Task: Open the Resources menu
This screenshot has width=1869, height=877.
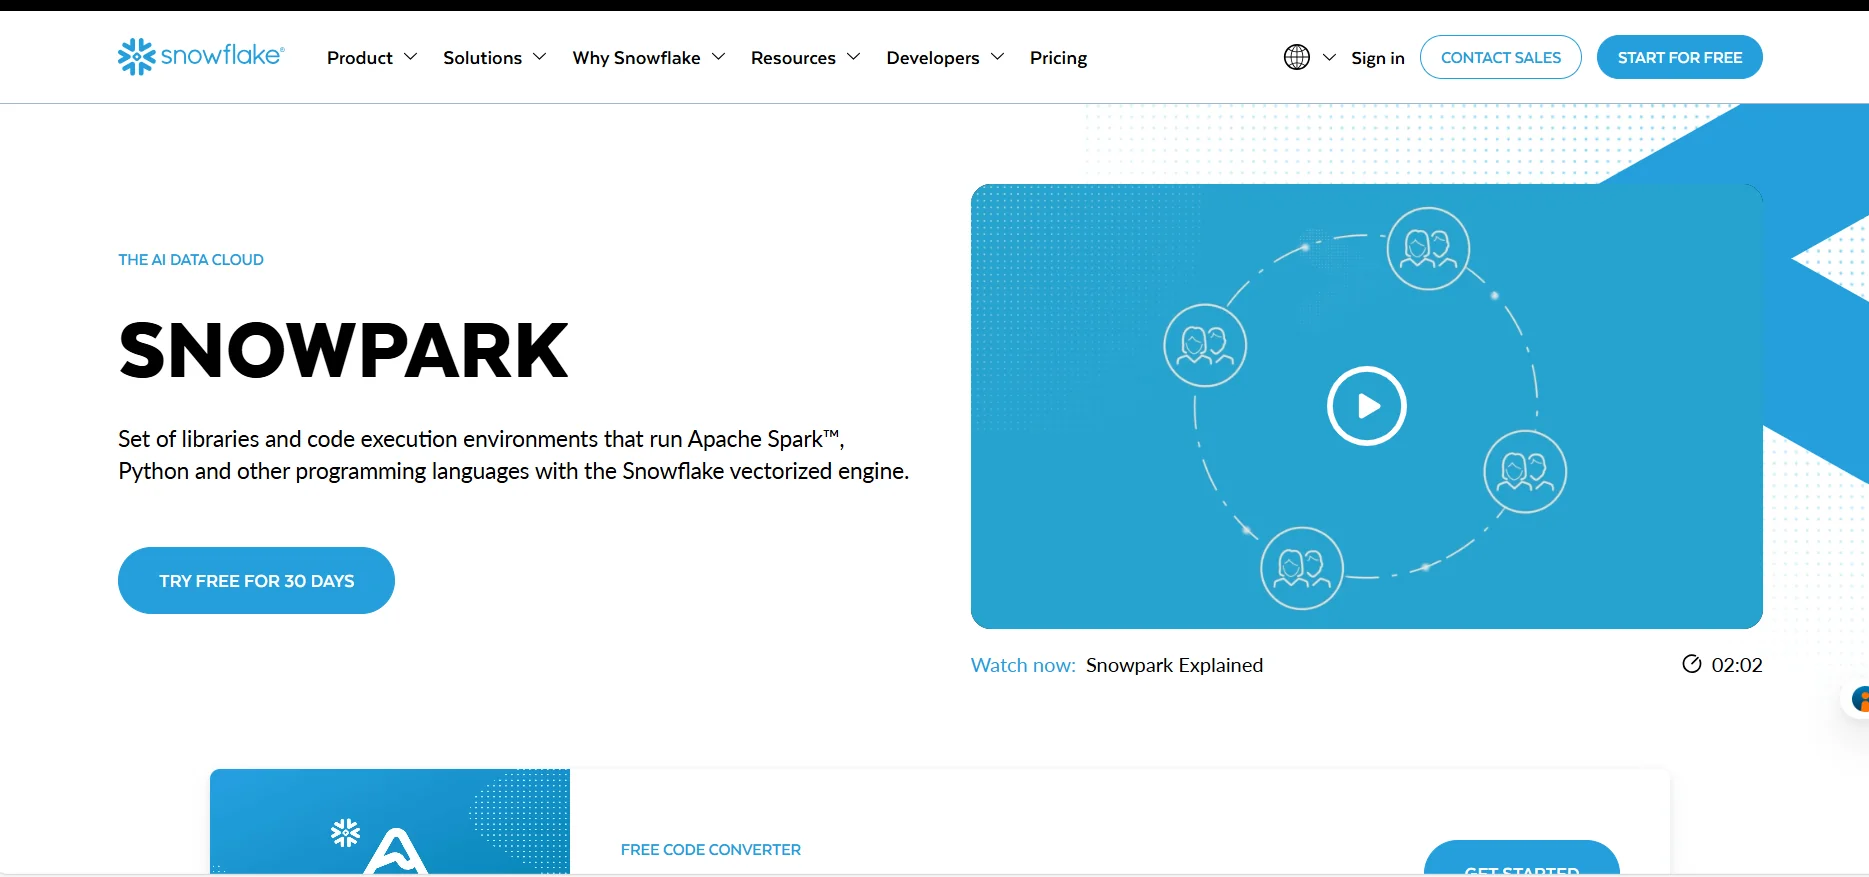Action: [805, 58]
